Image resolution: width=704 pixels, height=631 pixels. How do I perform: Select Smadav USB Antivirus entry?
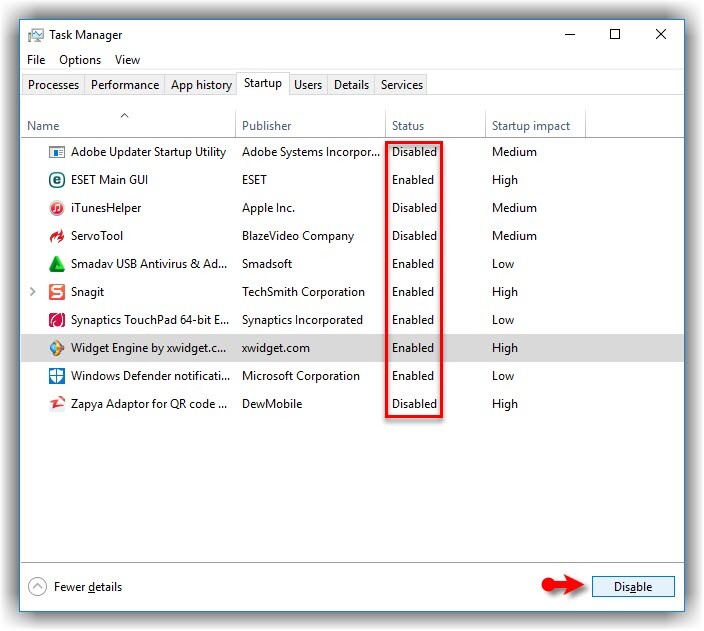pos(149,264)
